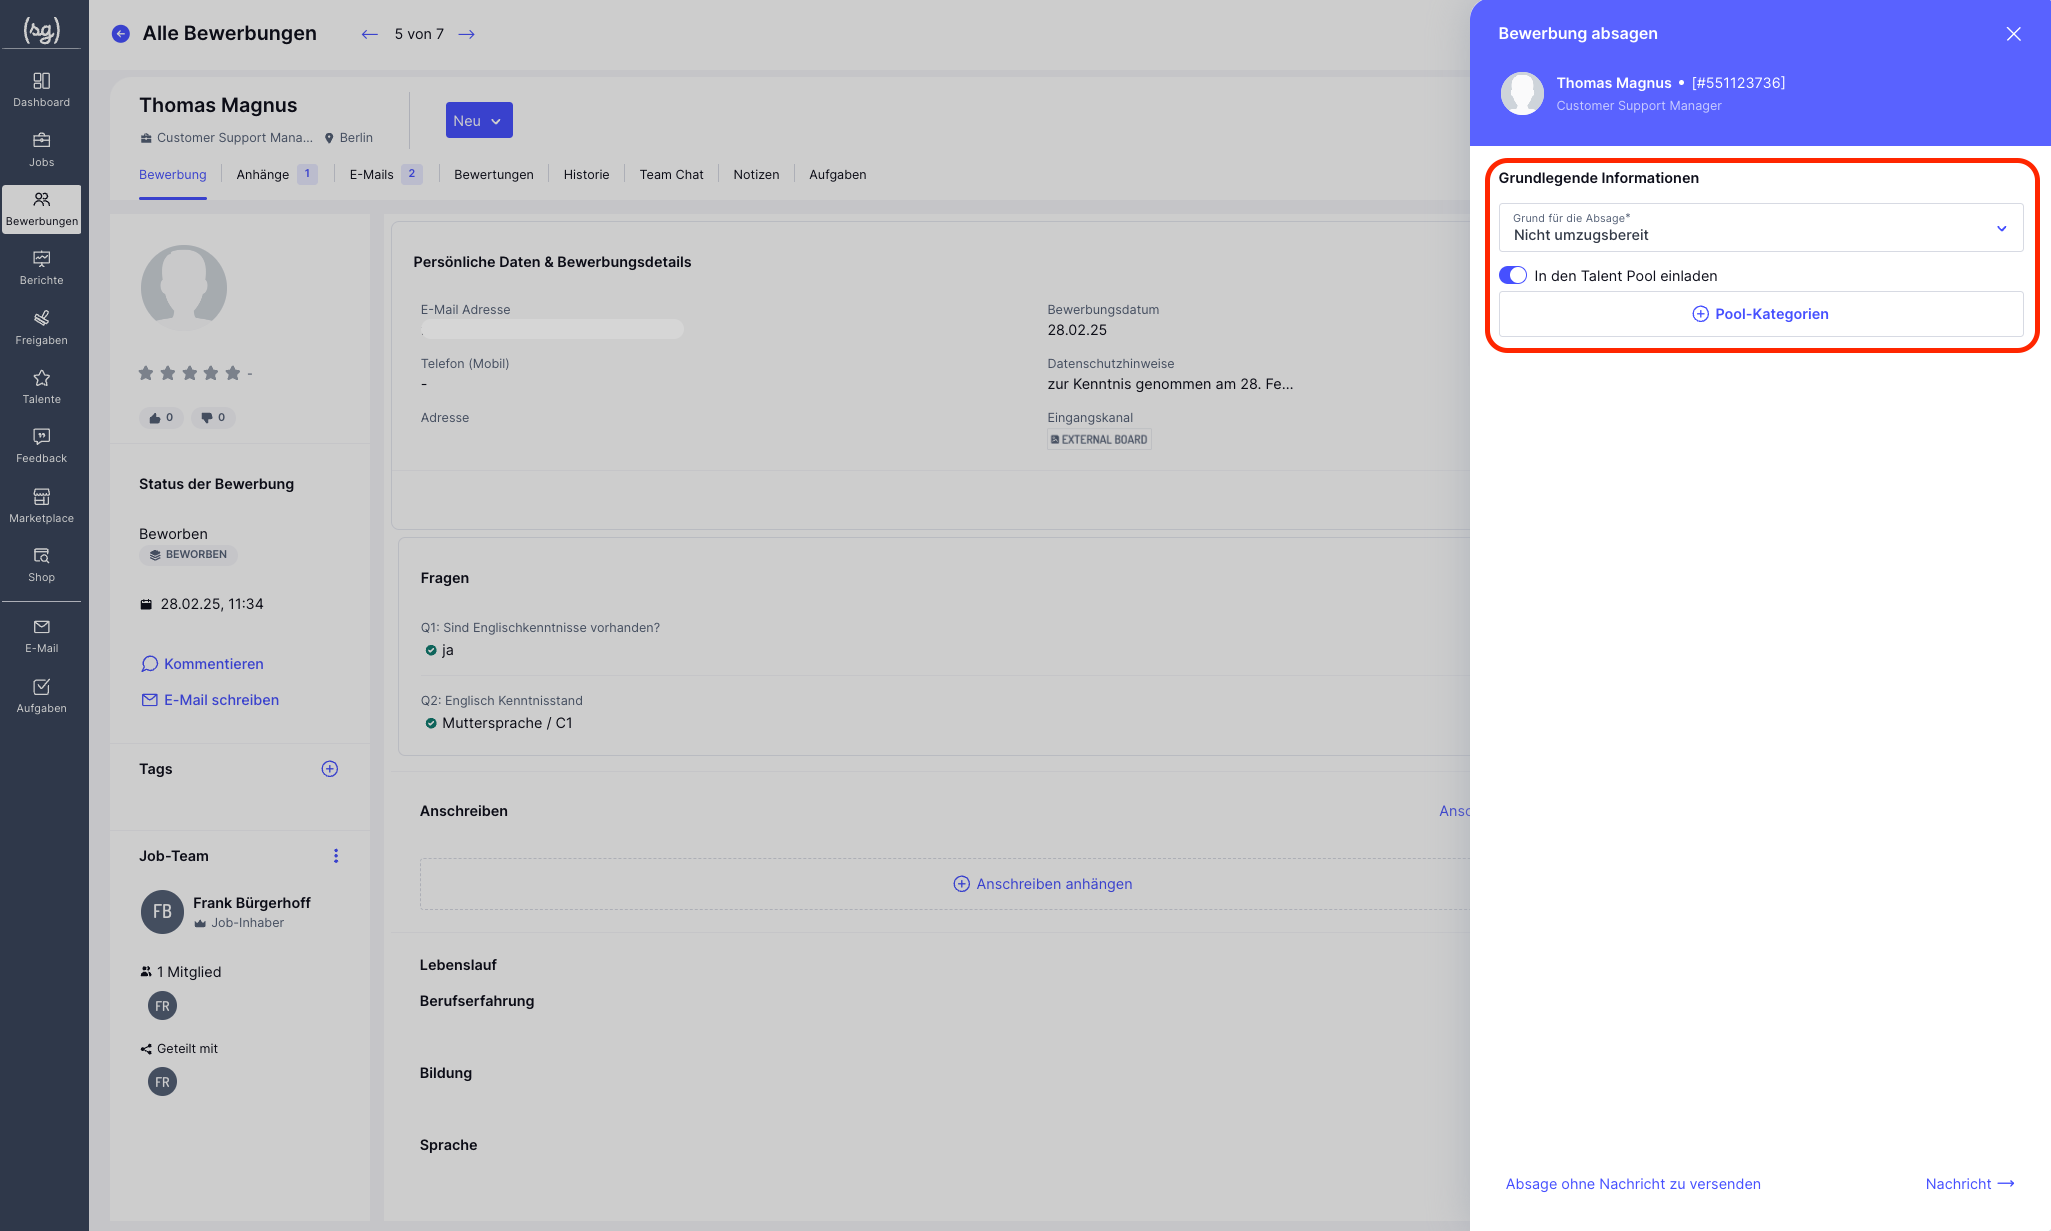Click the Berlin location label
Image resolution: width=2051 pixels, height=1231 pixels.
348,138
